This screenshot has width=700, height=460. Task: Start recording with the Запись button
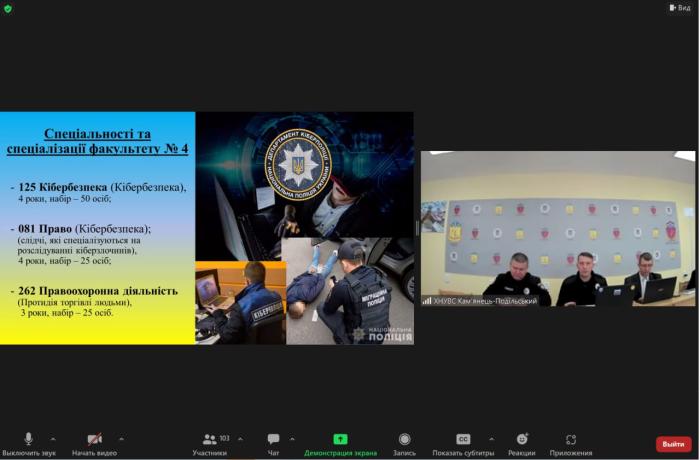pos(404,440)
